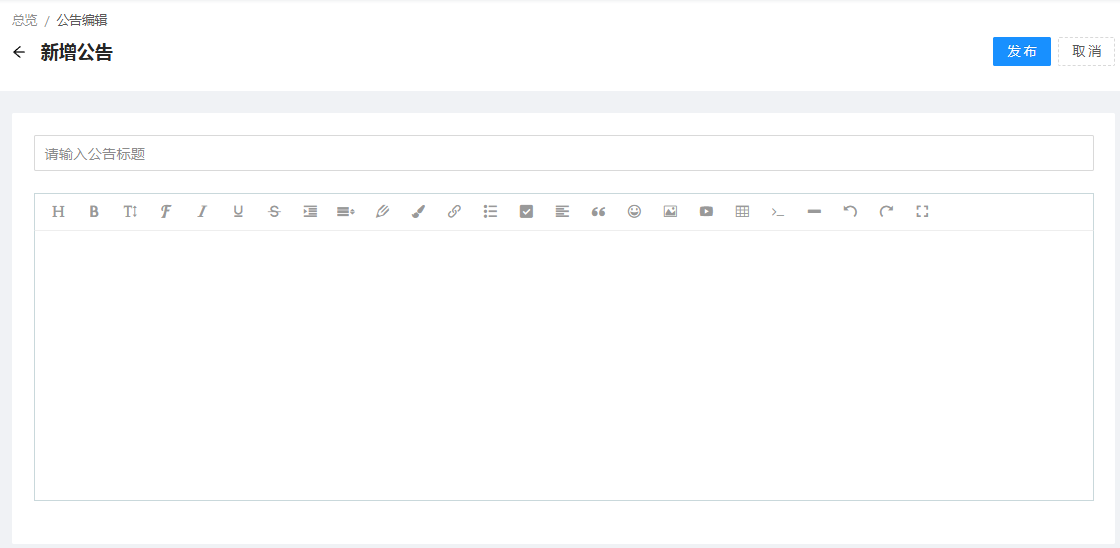Click the Heading (H) toolbar icon

pos(58,212)
